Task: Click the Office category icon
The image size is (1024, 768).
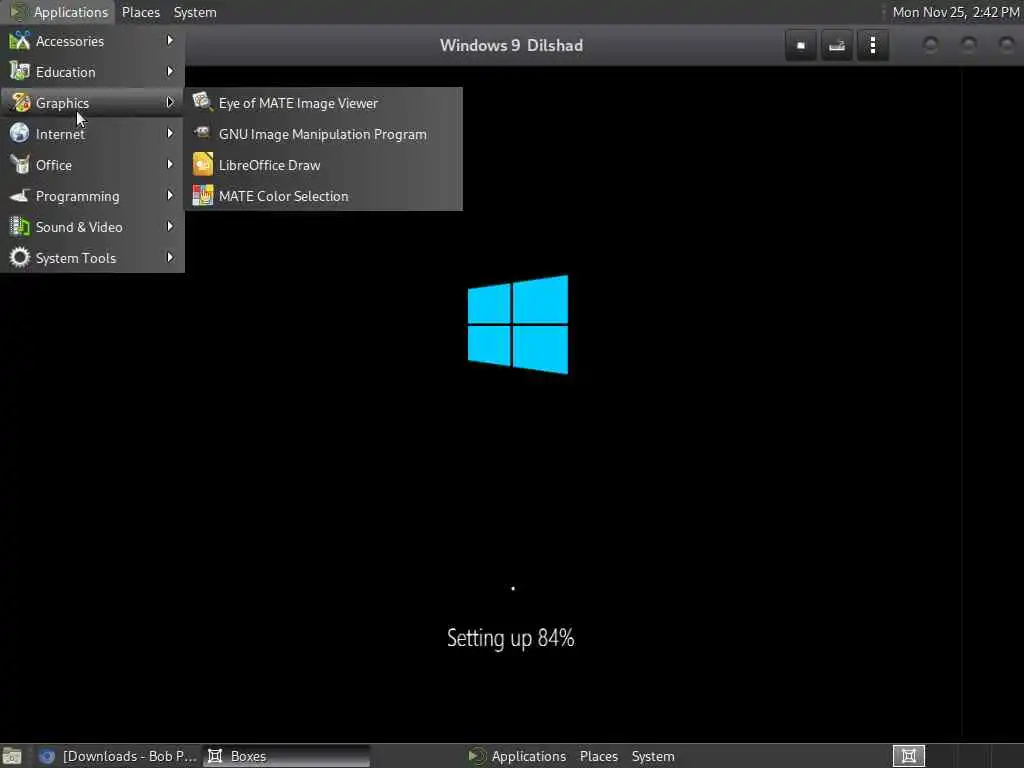Action: [20, 165]
